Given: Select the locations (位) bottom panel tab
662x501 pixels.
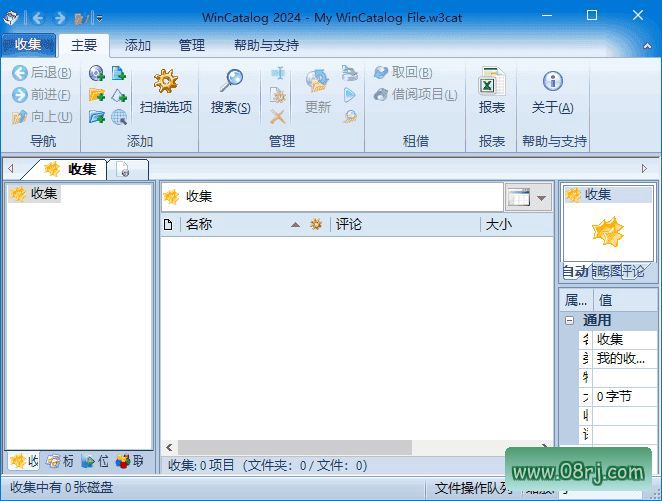Looking at the screenshot, I should 95,461.
